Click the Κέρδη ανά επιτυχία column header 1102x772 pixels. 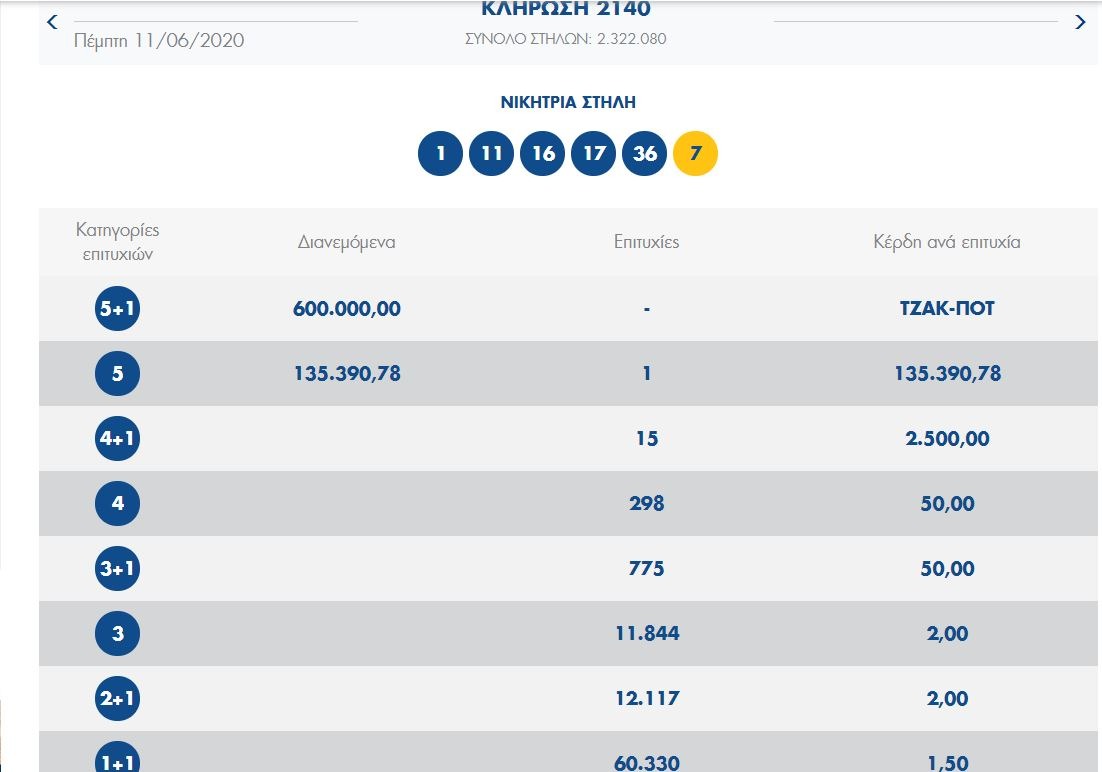point(947,242)
